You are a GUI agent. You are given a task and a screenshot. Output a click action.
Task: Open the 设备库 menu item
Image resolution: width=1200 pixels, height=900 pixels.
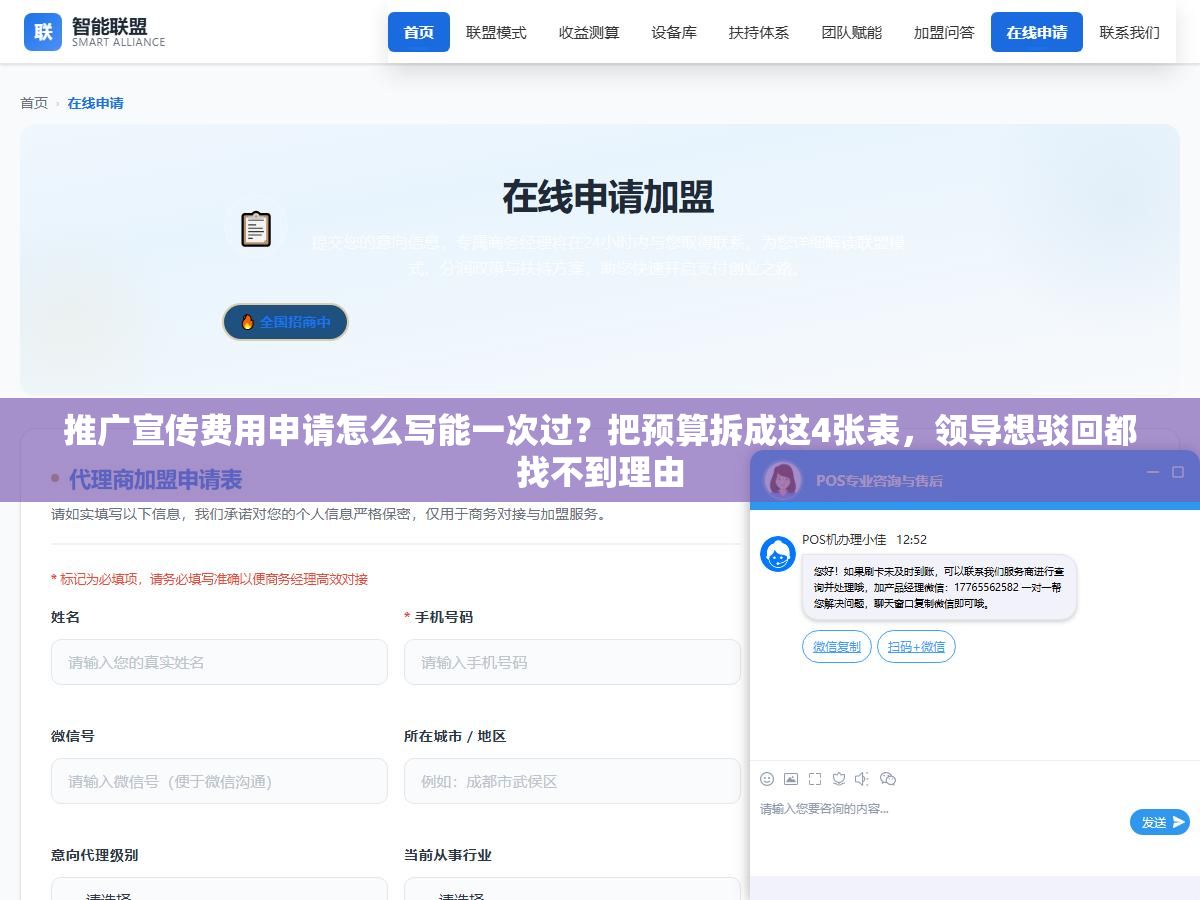[x=674, y=32]
